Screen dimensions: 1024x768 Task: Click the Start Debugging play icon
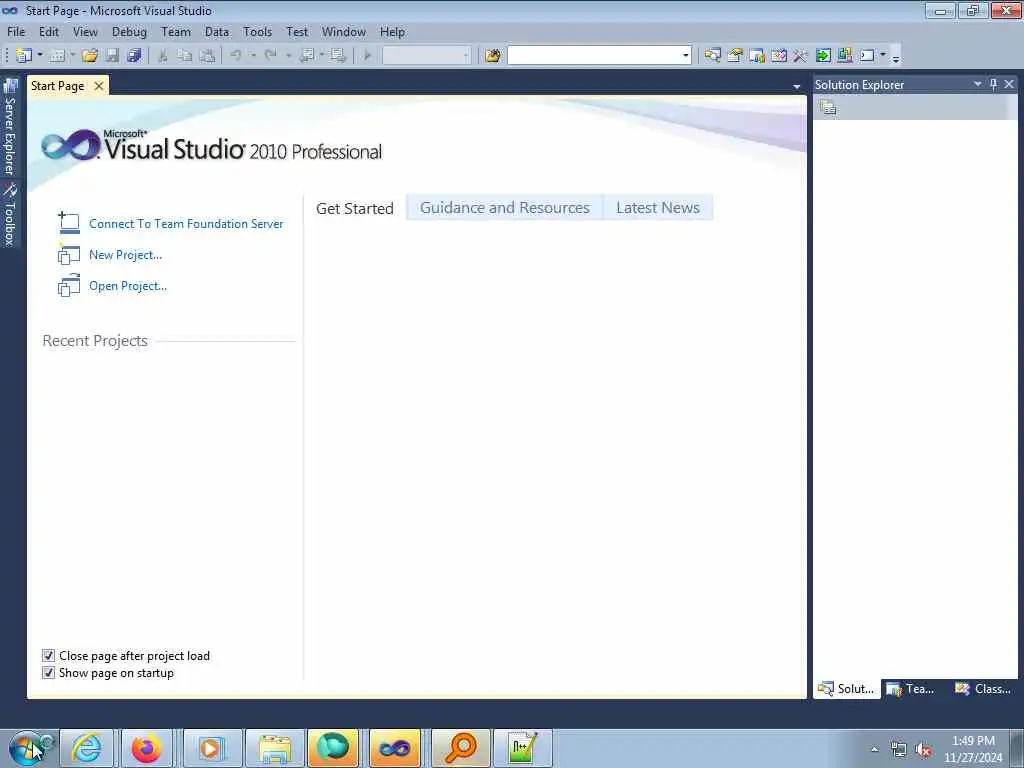tap(368, 56)
